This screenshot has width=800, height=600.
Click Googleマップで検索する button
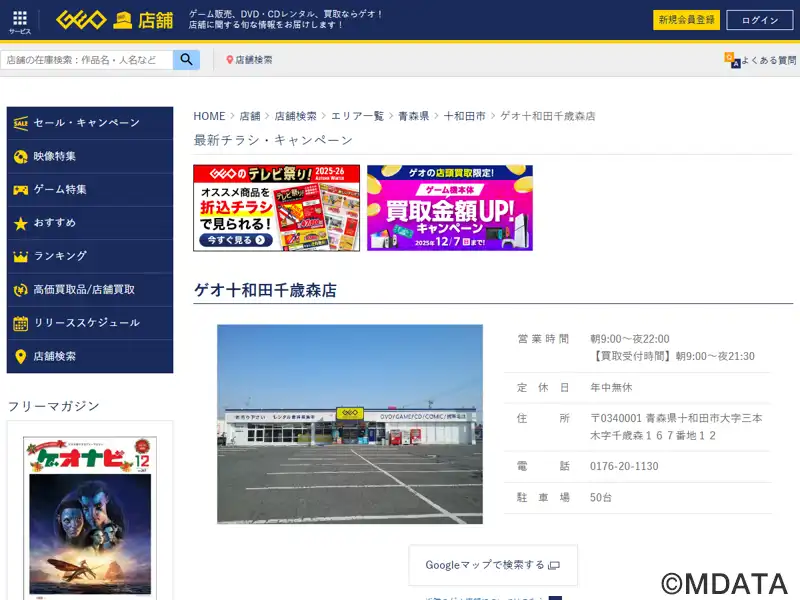click(x=492, y=565)
